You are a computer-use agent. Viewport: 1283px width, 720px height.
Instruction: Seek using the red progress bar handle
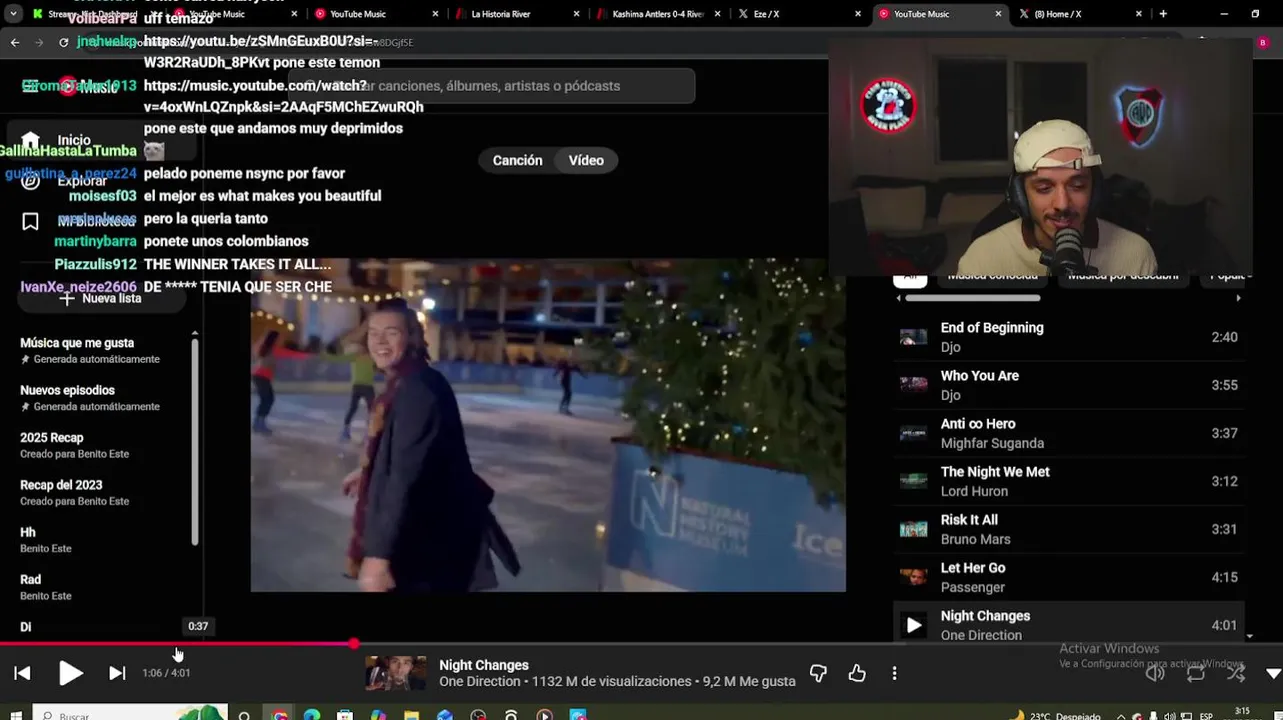[354, 643]
